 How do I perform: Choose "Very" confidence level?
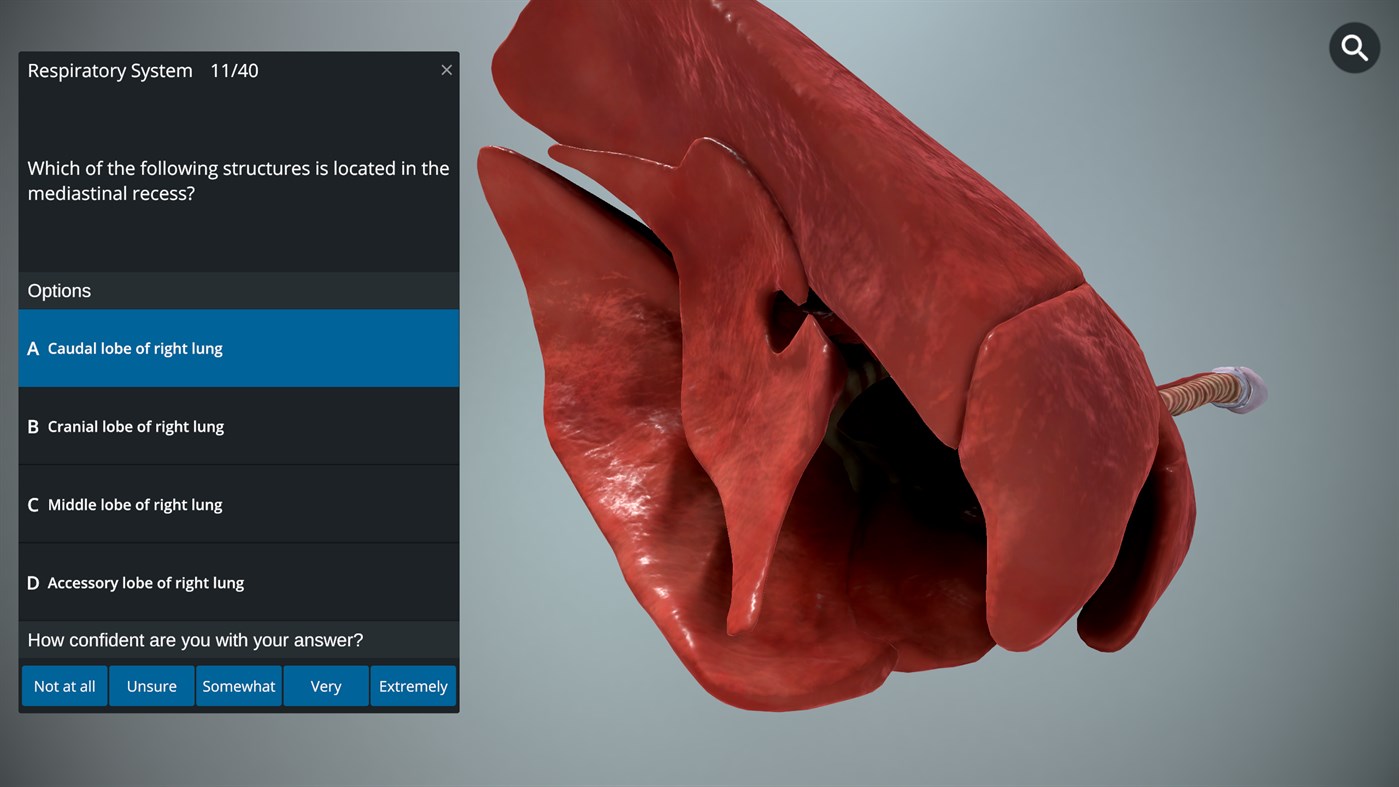point(325,686)
